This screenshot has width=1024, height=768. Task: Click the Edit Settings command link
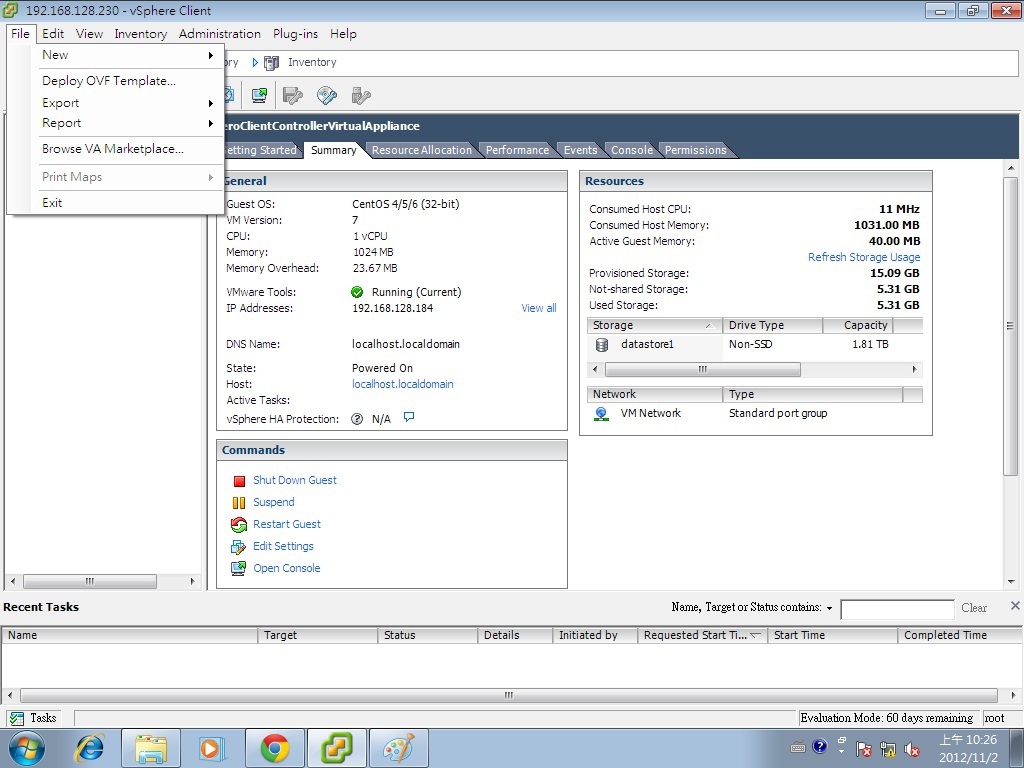point(283,547)
